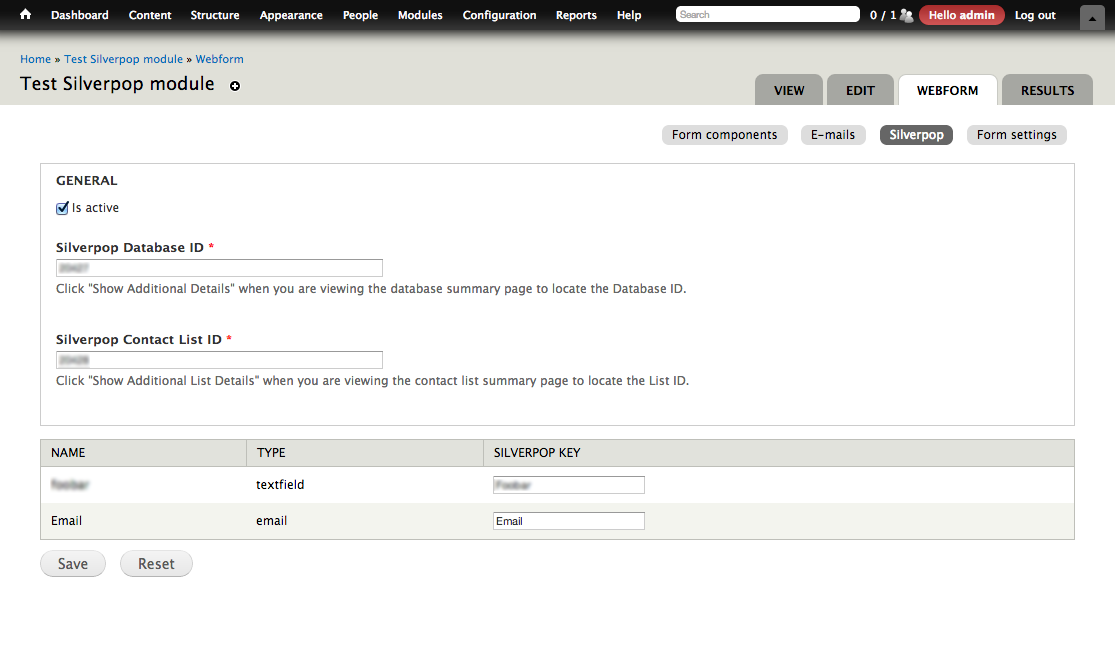The width and height of the screenshot is (1115, 662).
Task: Open the Modules menu
Action: [420, 15]
